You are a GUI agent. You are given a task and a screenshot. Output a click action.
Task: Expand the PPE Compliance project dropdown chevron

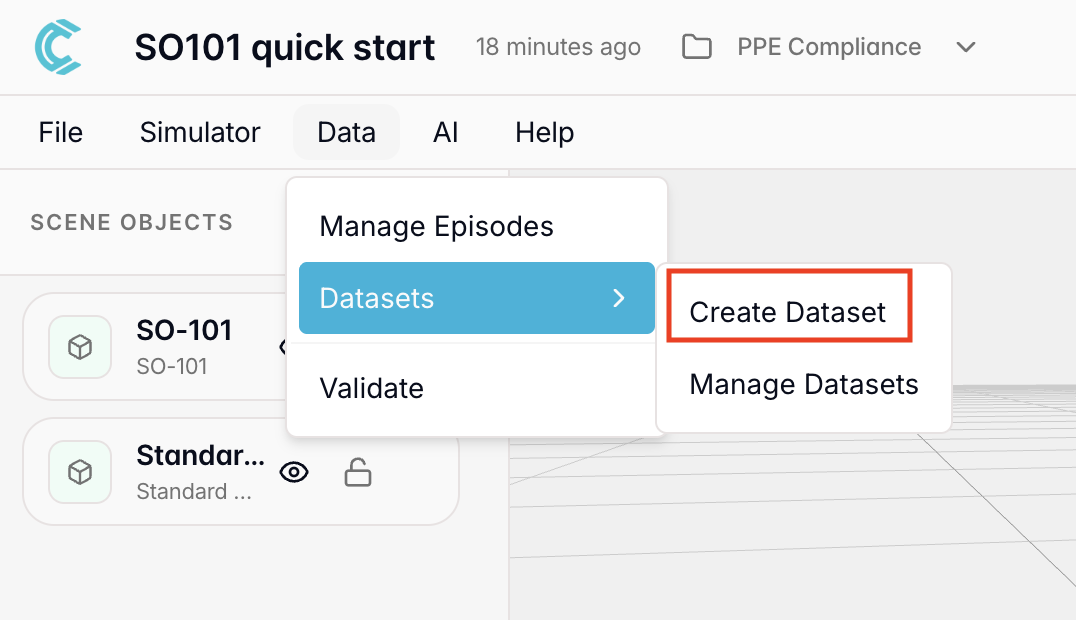(x=965, y=47)
